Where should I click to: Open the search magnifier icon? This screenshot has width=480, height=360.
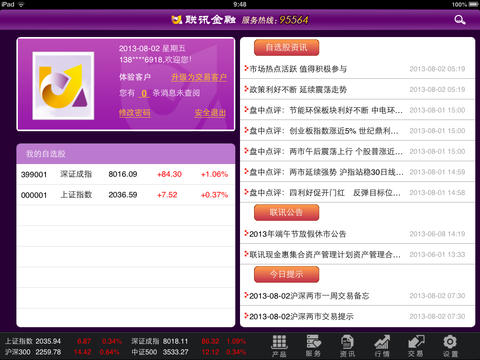point(460,20)
